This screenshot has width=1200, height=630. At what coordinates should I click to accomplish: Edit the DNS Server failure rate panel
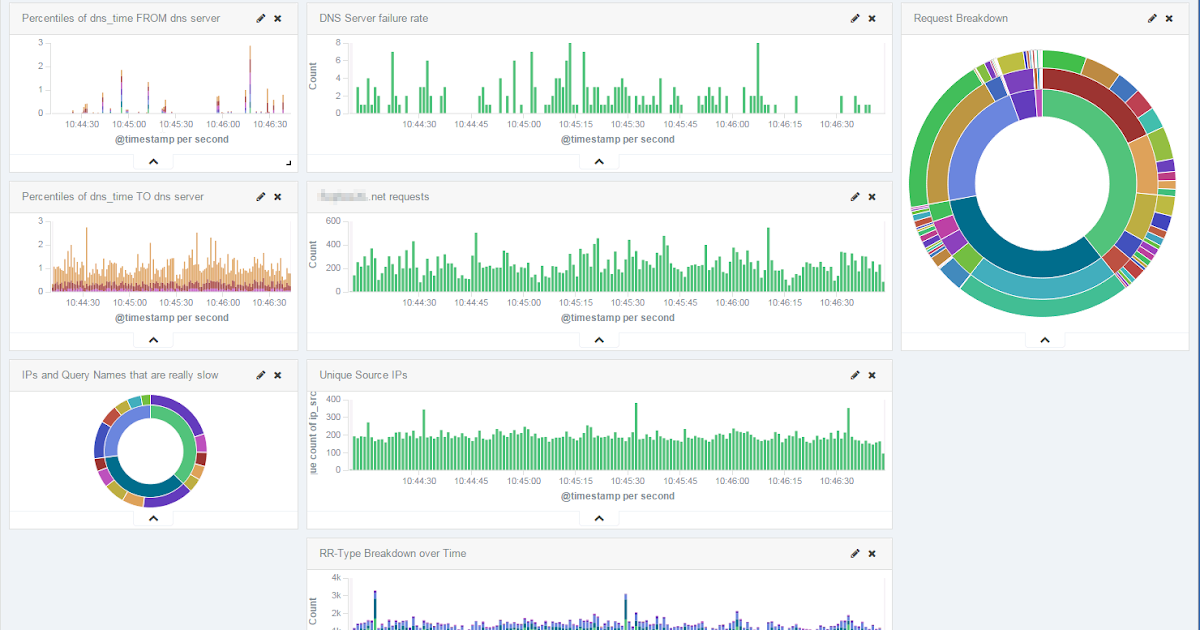pyautogui.click(x=855, y=18)
